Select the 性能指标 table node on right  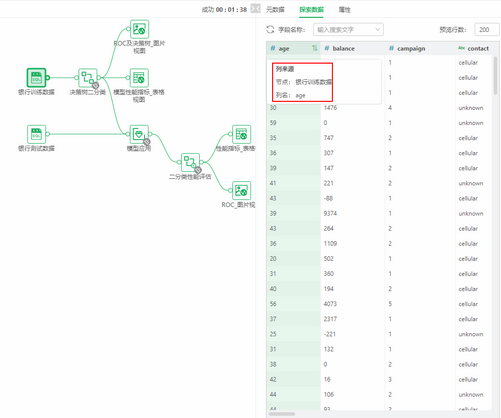coord(242,134)
